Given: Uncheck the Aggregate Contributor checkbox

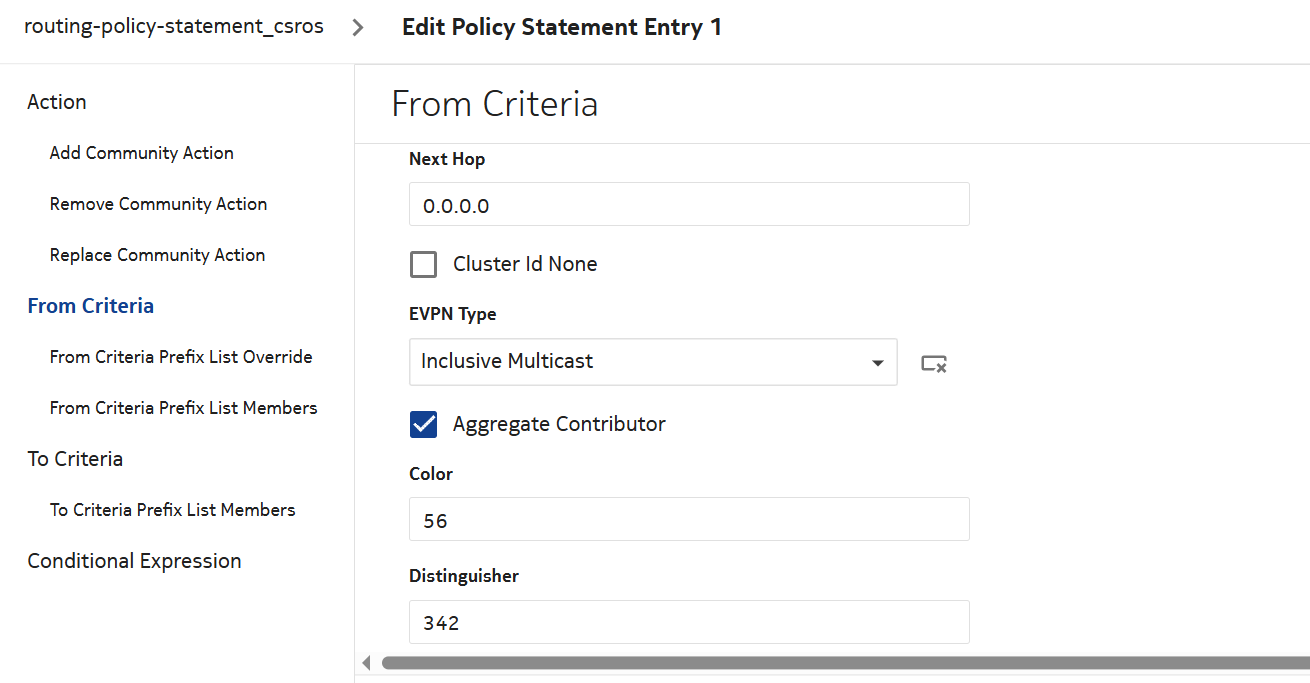Looking at the screenshot, I should 424,424.
